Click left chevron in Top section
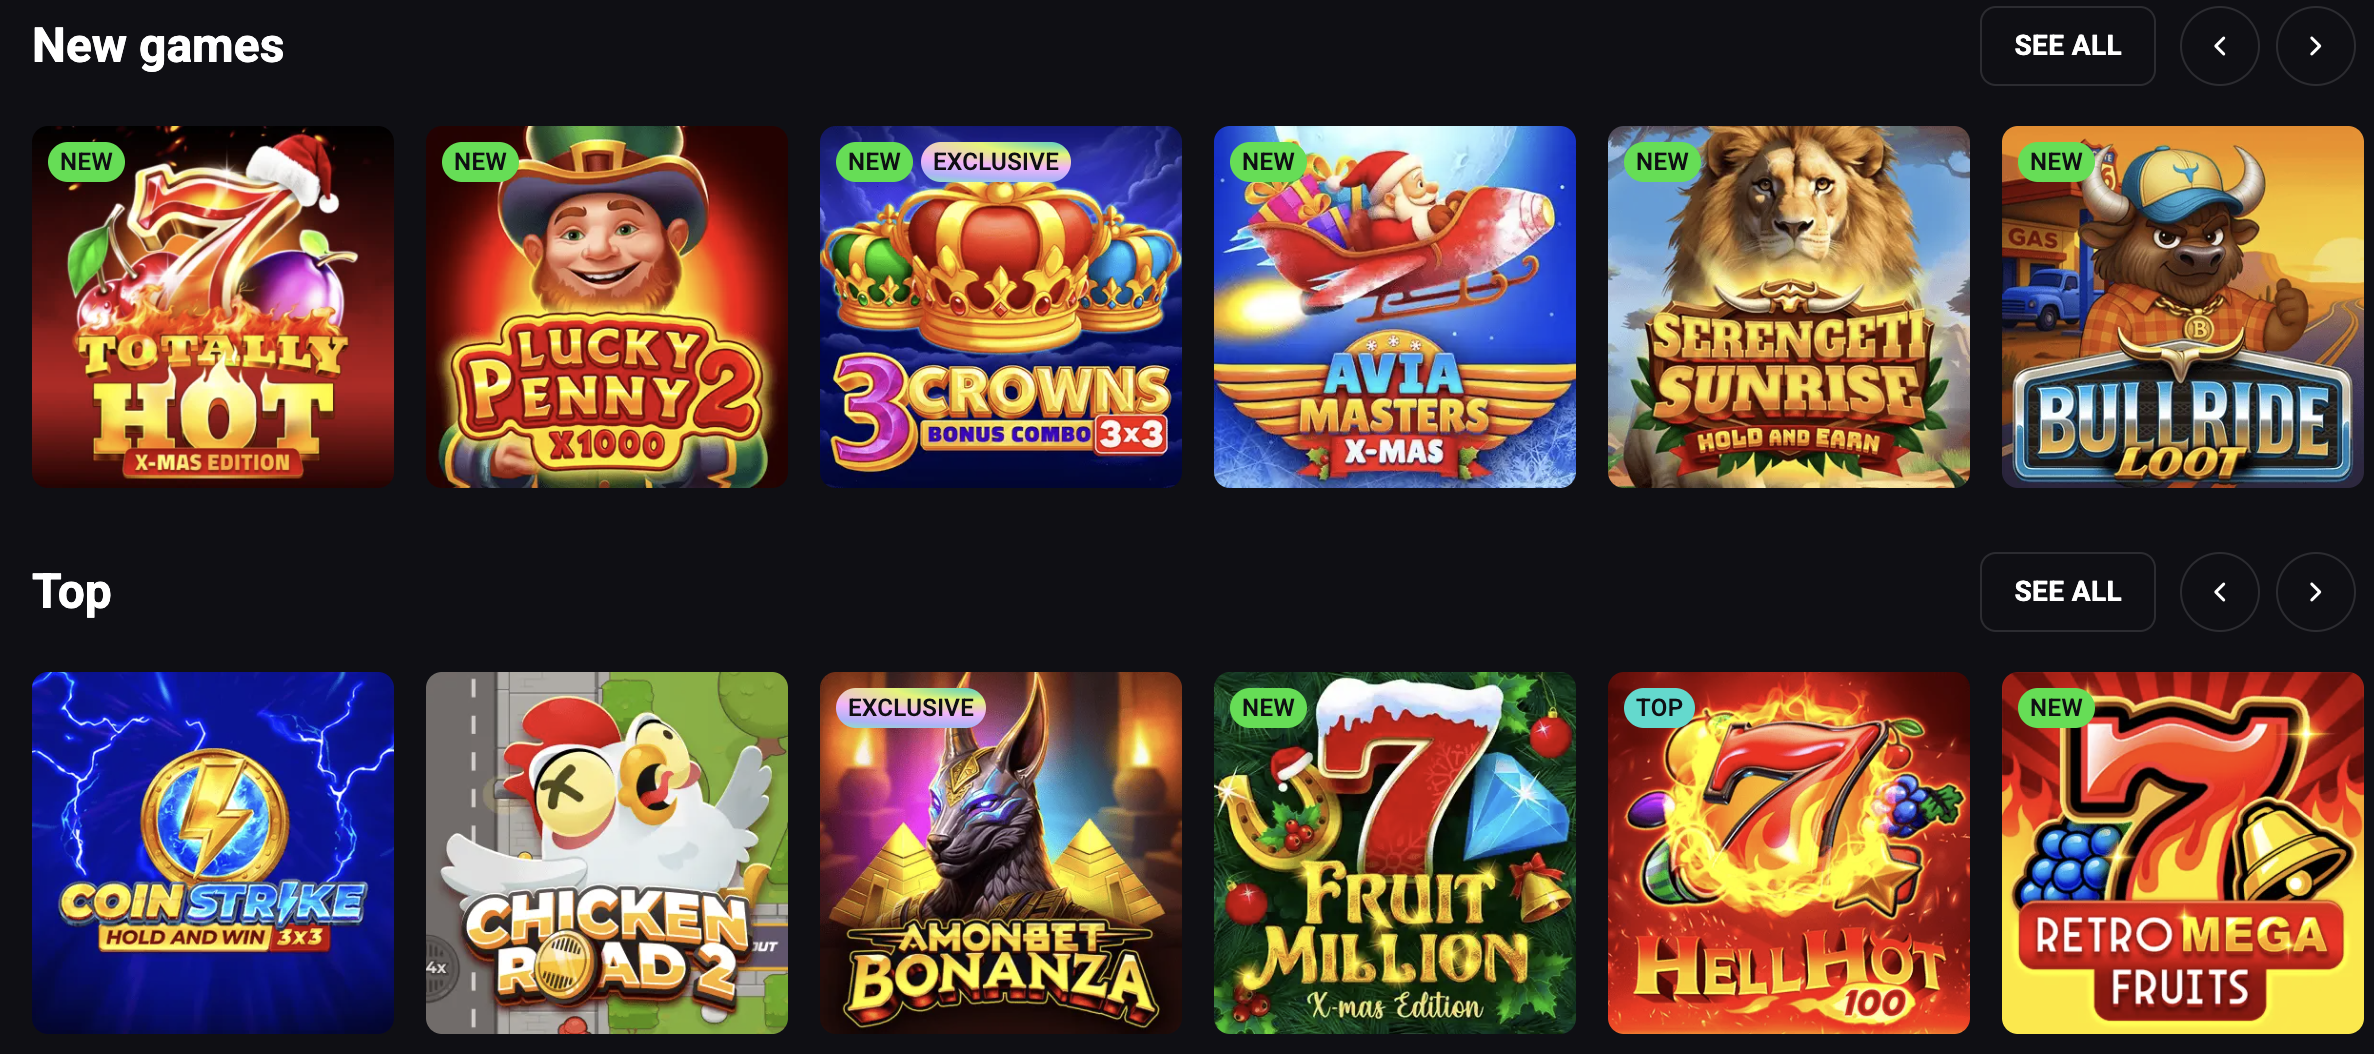This screenshot has width=2374, height=1054. (x=2219, y=592)
